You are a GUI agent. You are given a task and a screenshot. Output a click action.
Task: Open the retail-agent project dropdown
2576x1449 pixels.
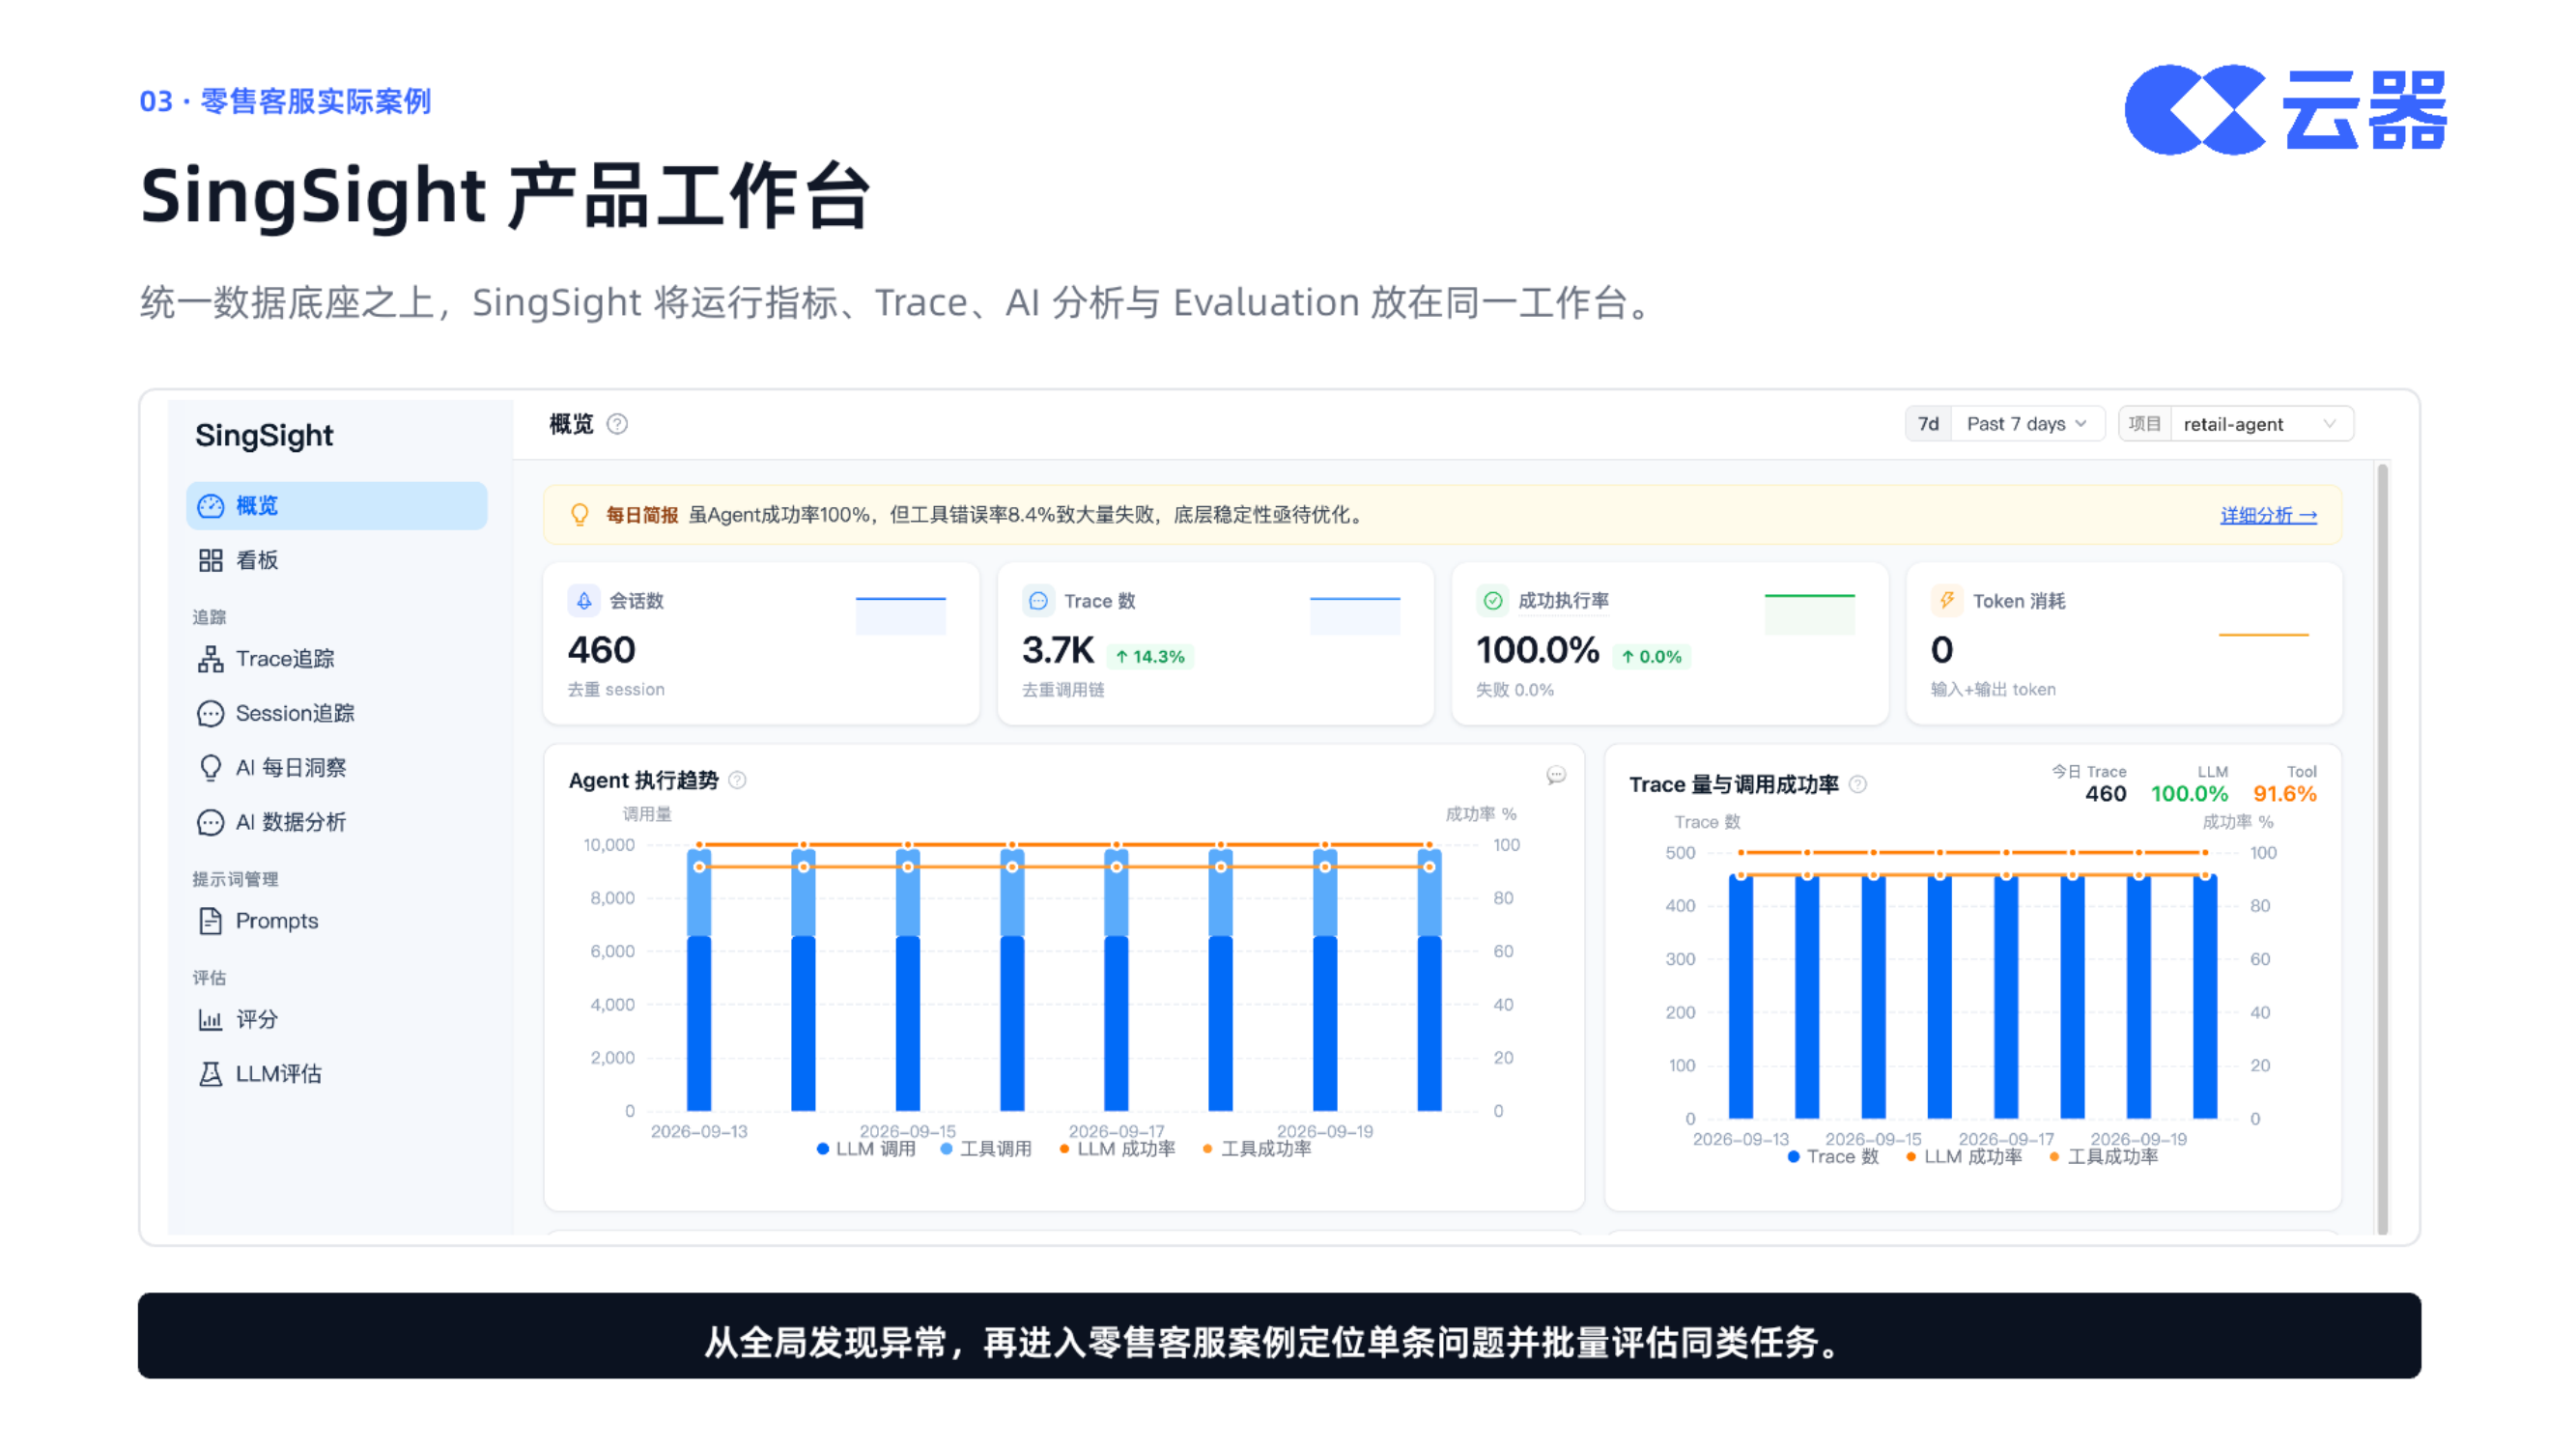pos(2261,424)
